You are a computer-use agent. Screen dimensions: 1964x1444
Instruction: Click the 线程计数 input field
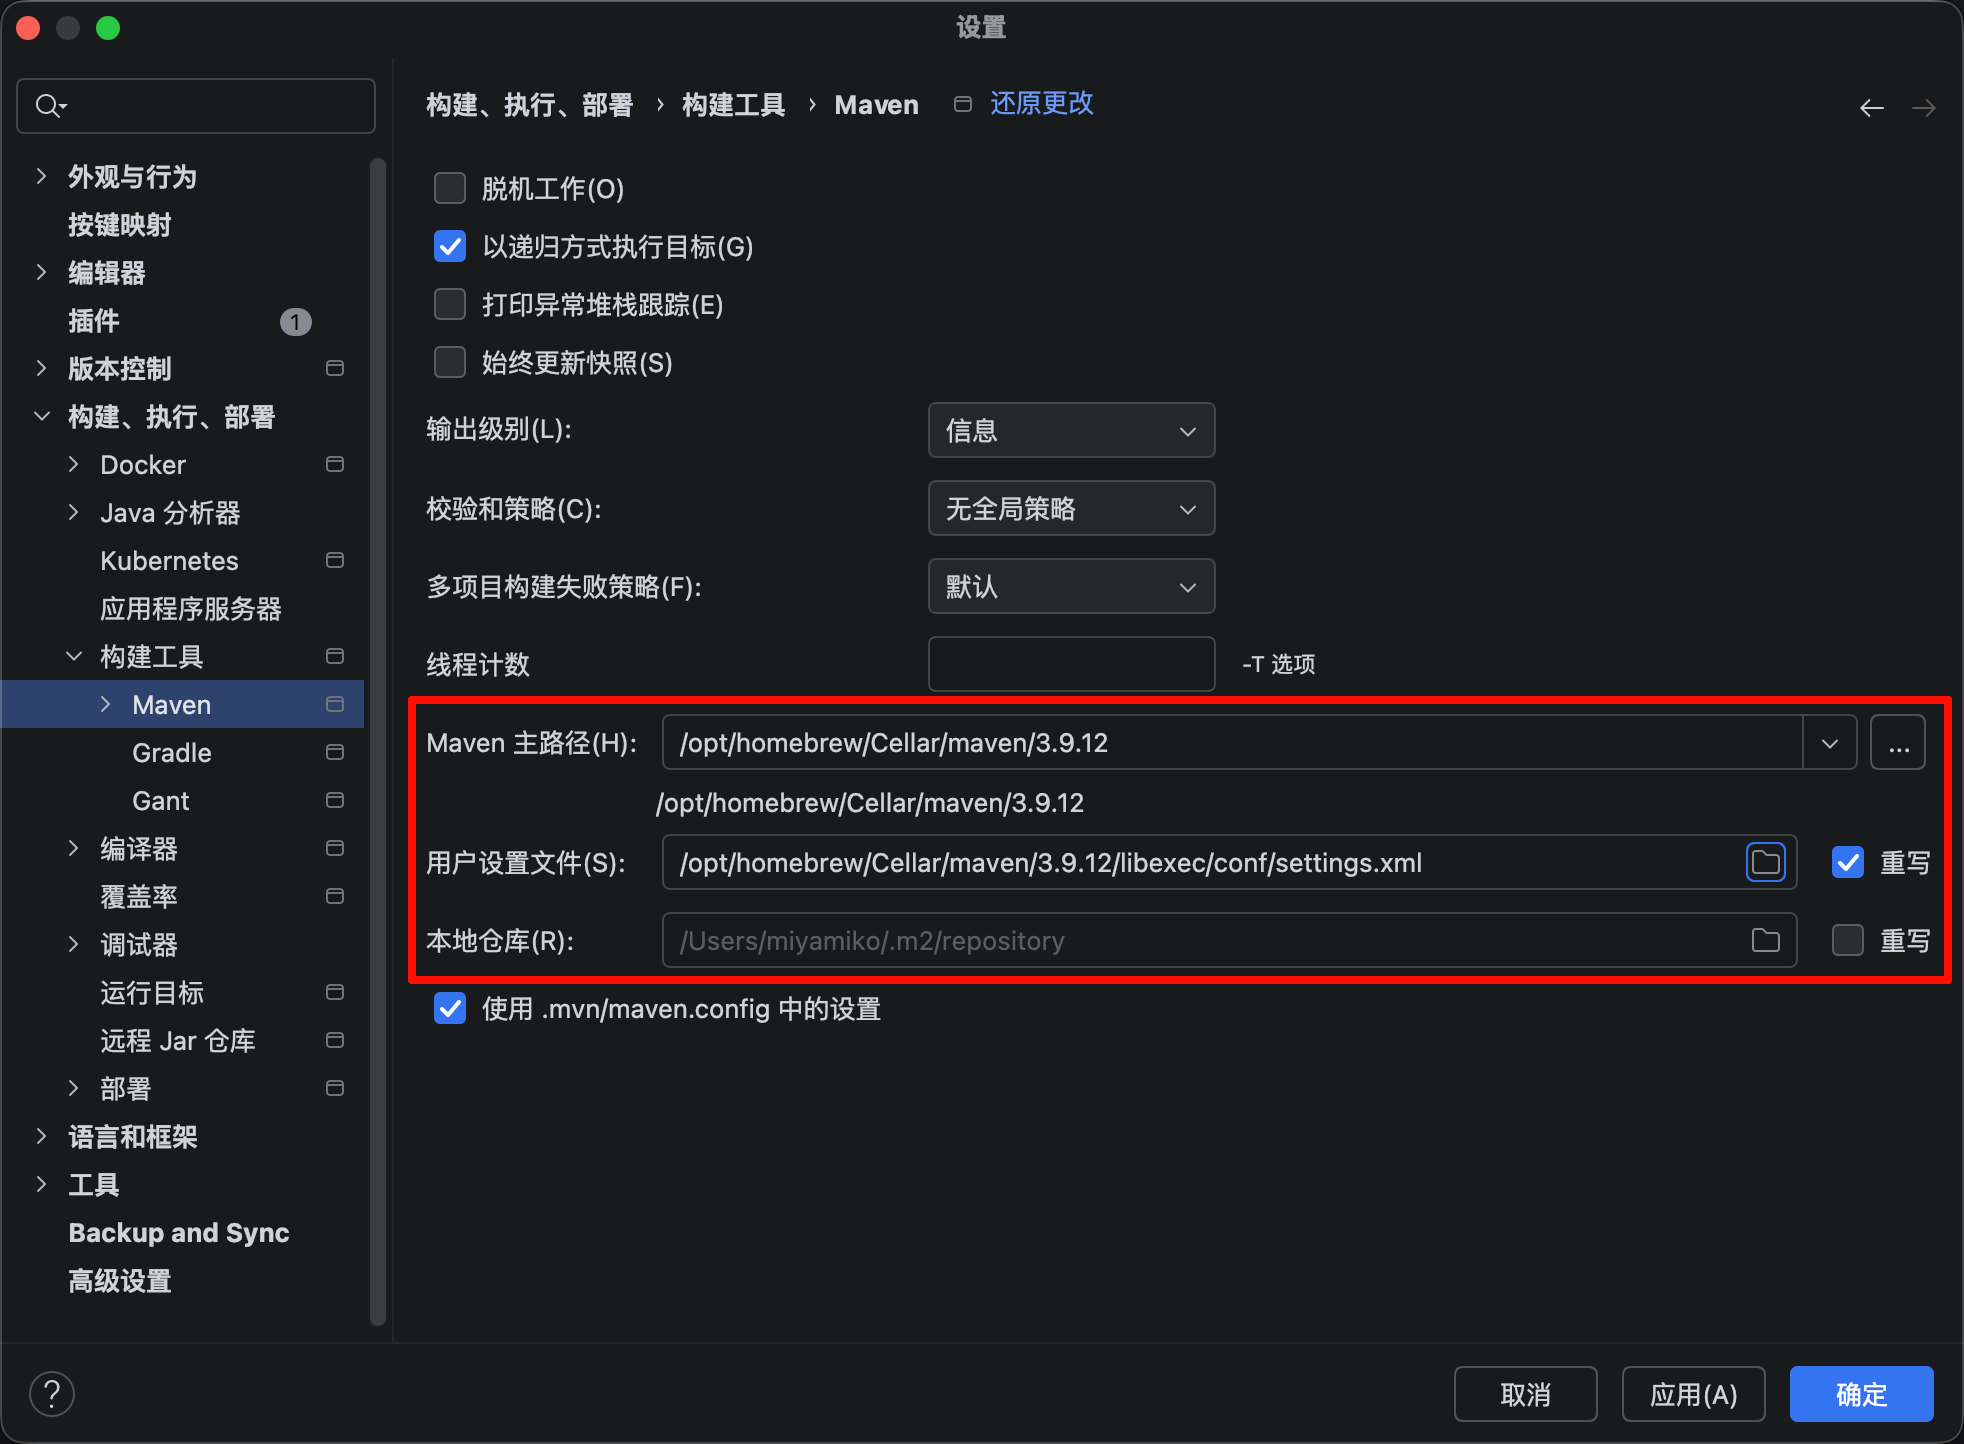coord(1070,664)
